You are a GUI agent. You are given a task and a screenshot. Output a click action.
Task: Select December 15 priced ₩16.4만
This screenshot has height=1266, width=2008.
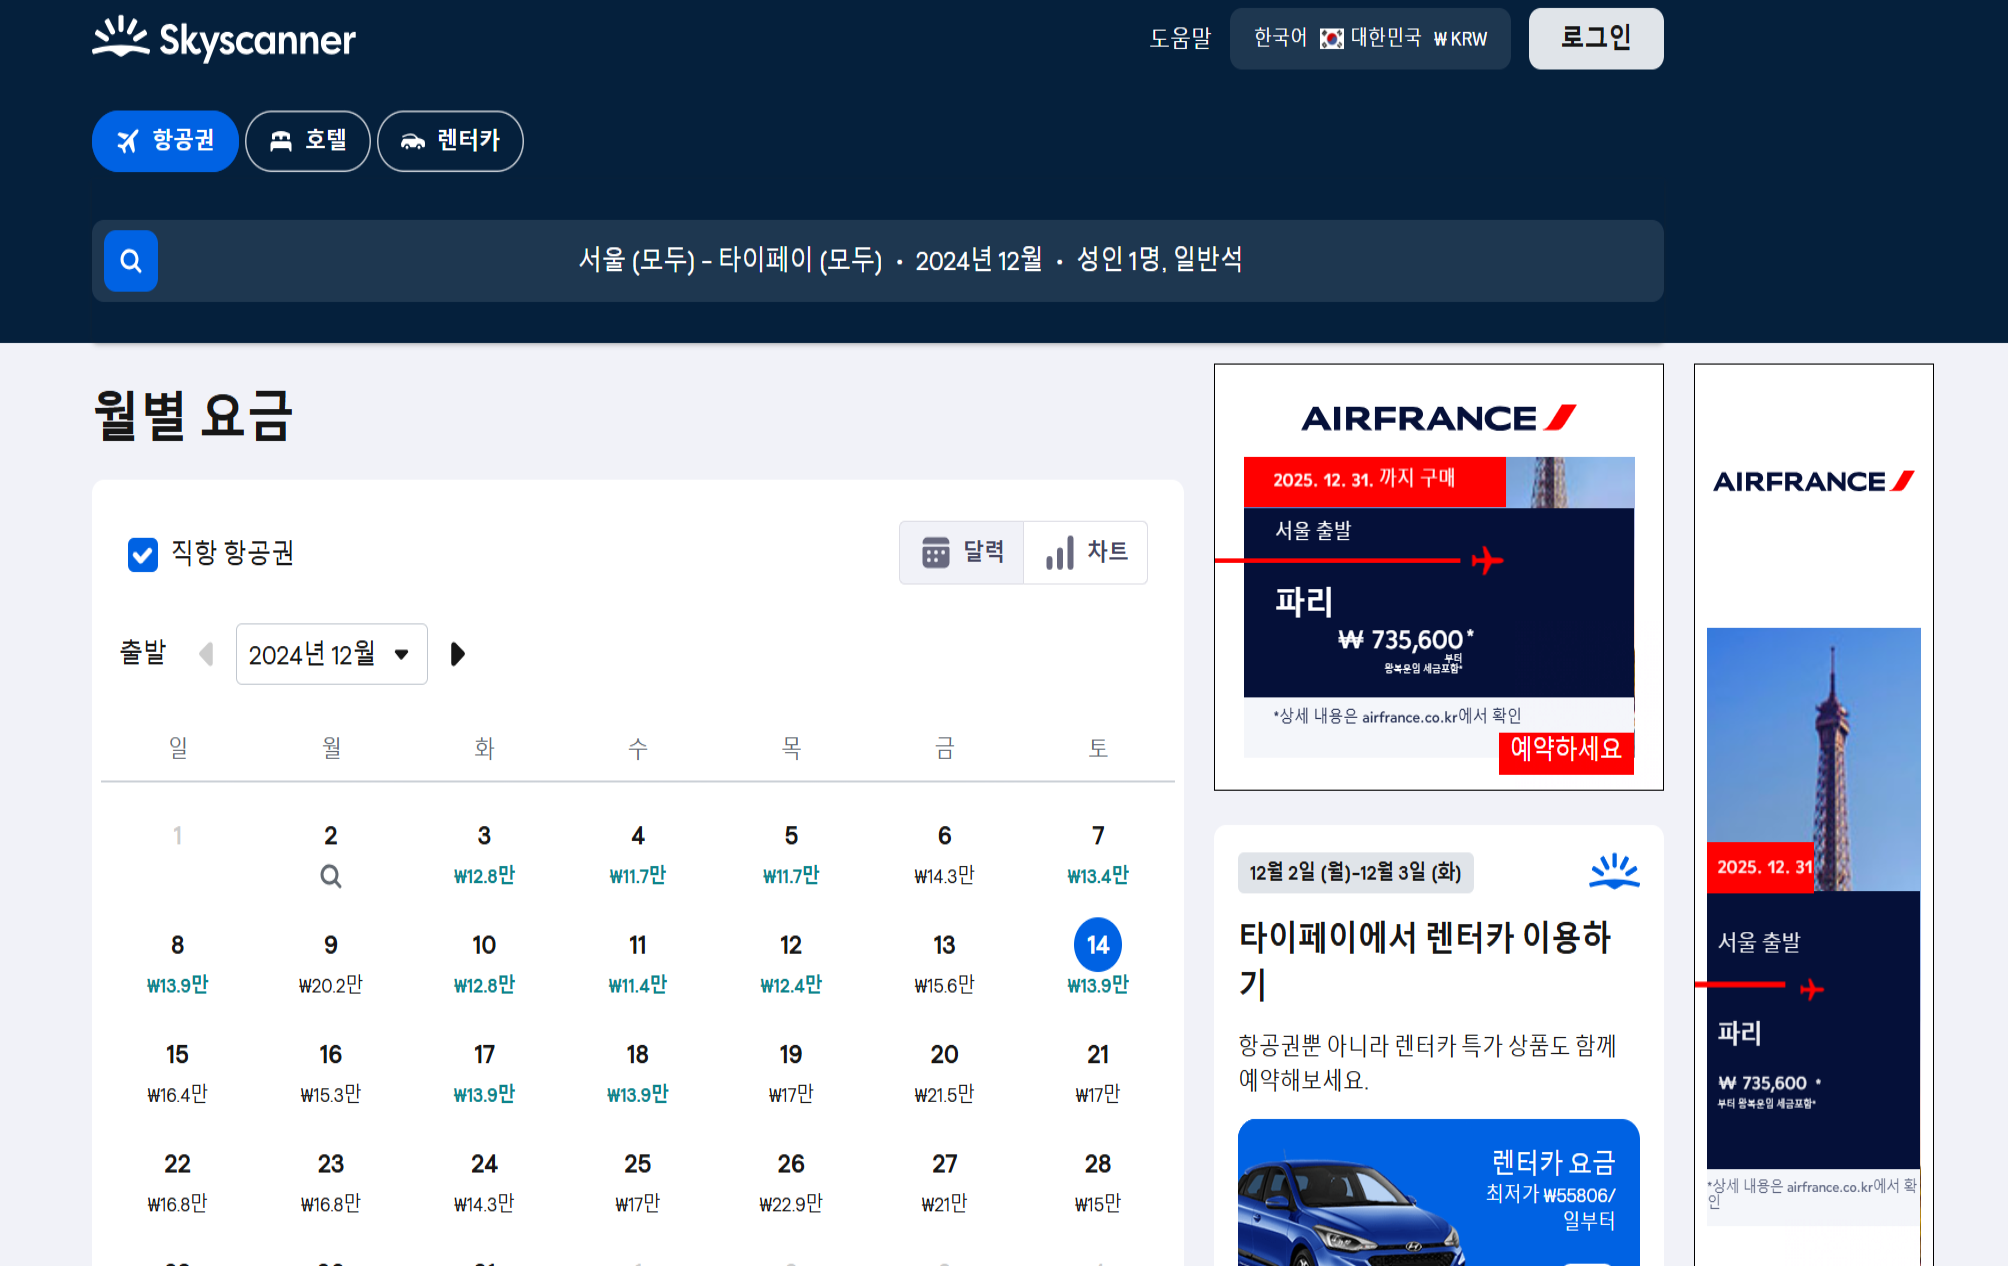pos(177,1074)
